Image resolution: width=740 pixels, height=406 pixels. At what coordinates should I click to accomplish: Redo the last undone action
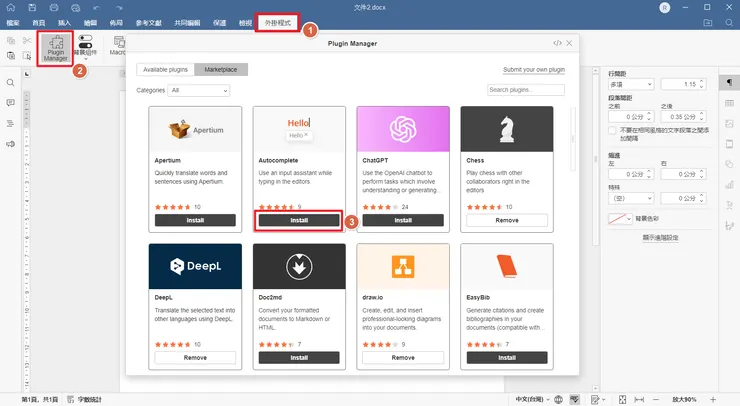click(x=119, y=8)
